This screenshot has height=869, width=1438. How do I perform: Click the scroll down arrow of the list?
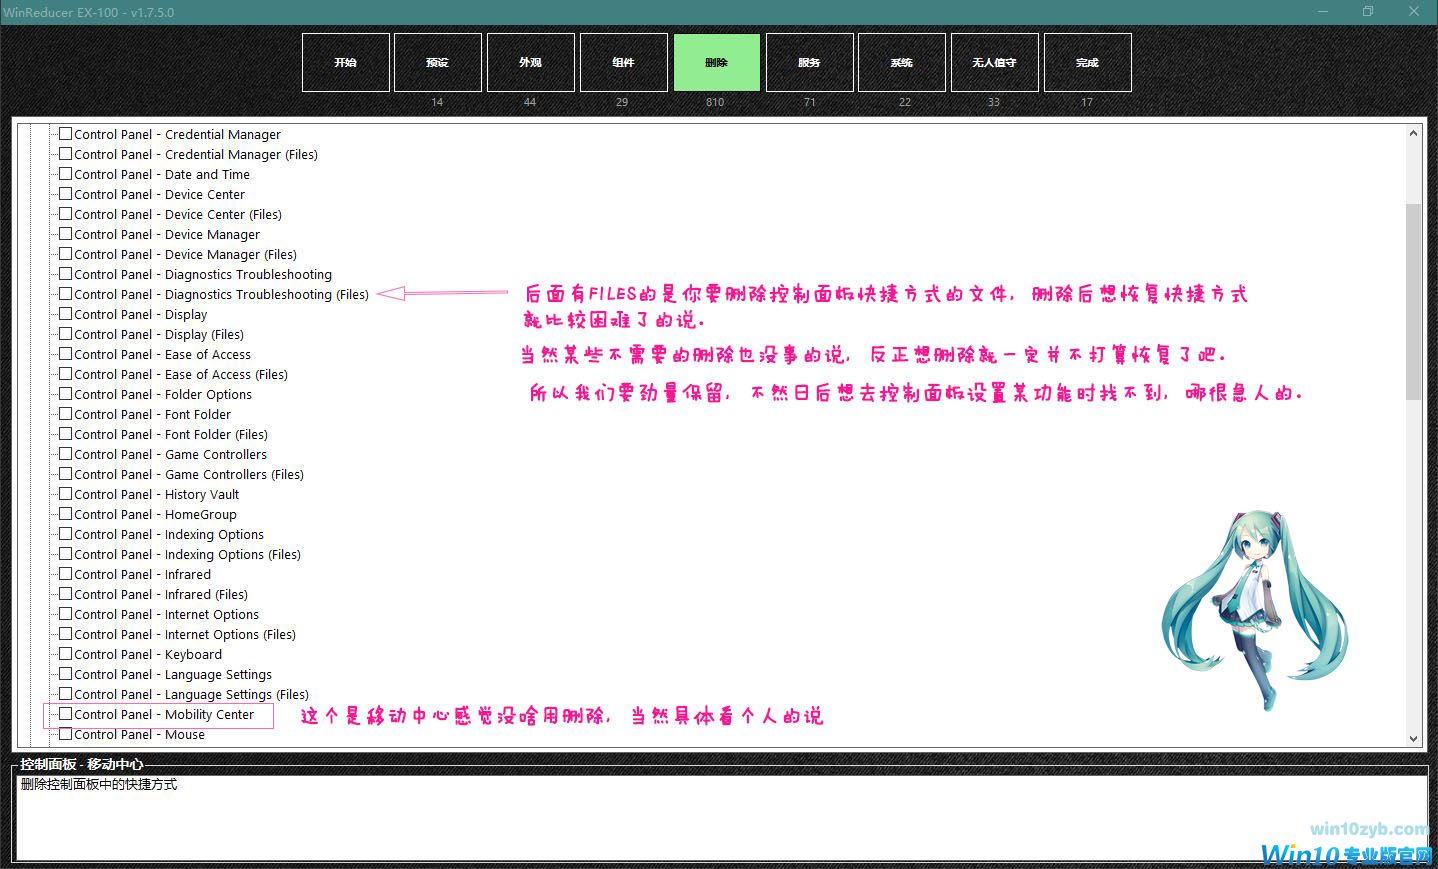pyautogui.click(x=1413, y=739)
